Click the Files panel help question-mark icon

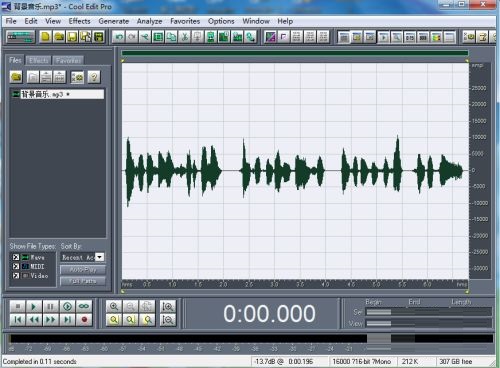[x=94, y=77]
